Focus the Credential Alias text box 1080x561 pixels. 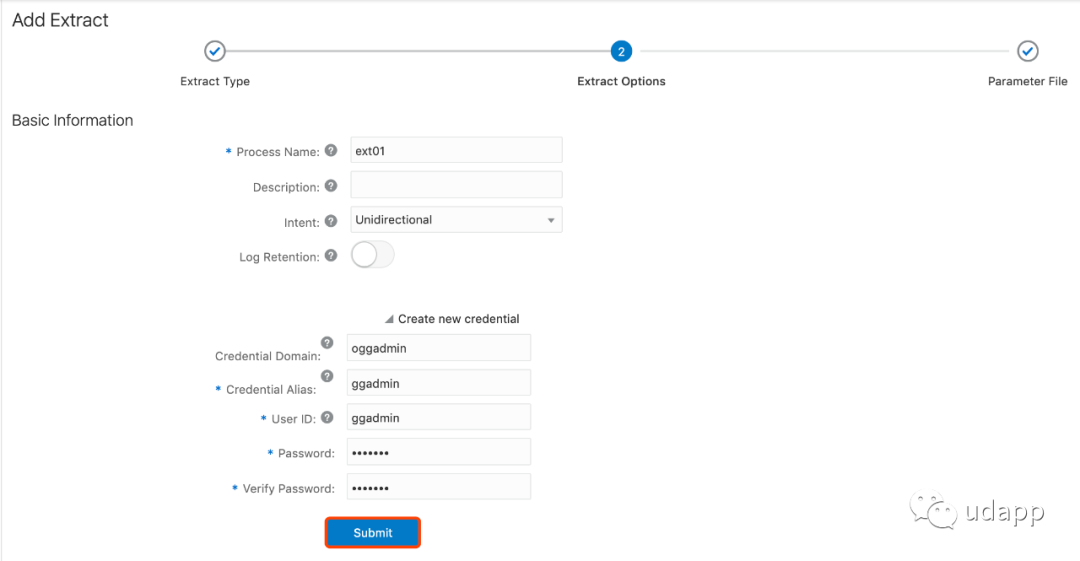[x=438, y=383]
